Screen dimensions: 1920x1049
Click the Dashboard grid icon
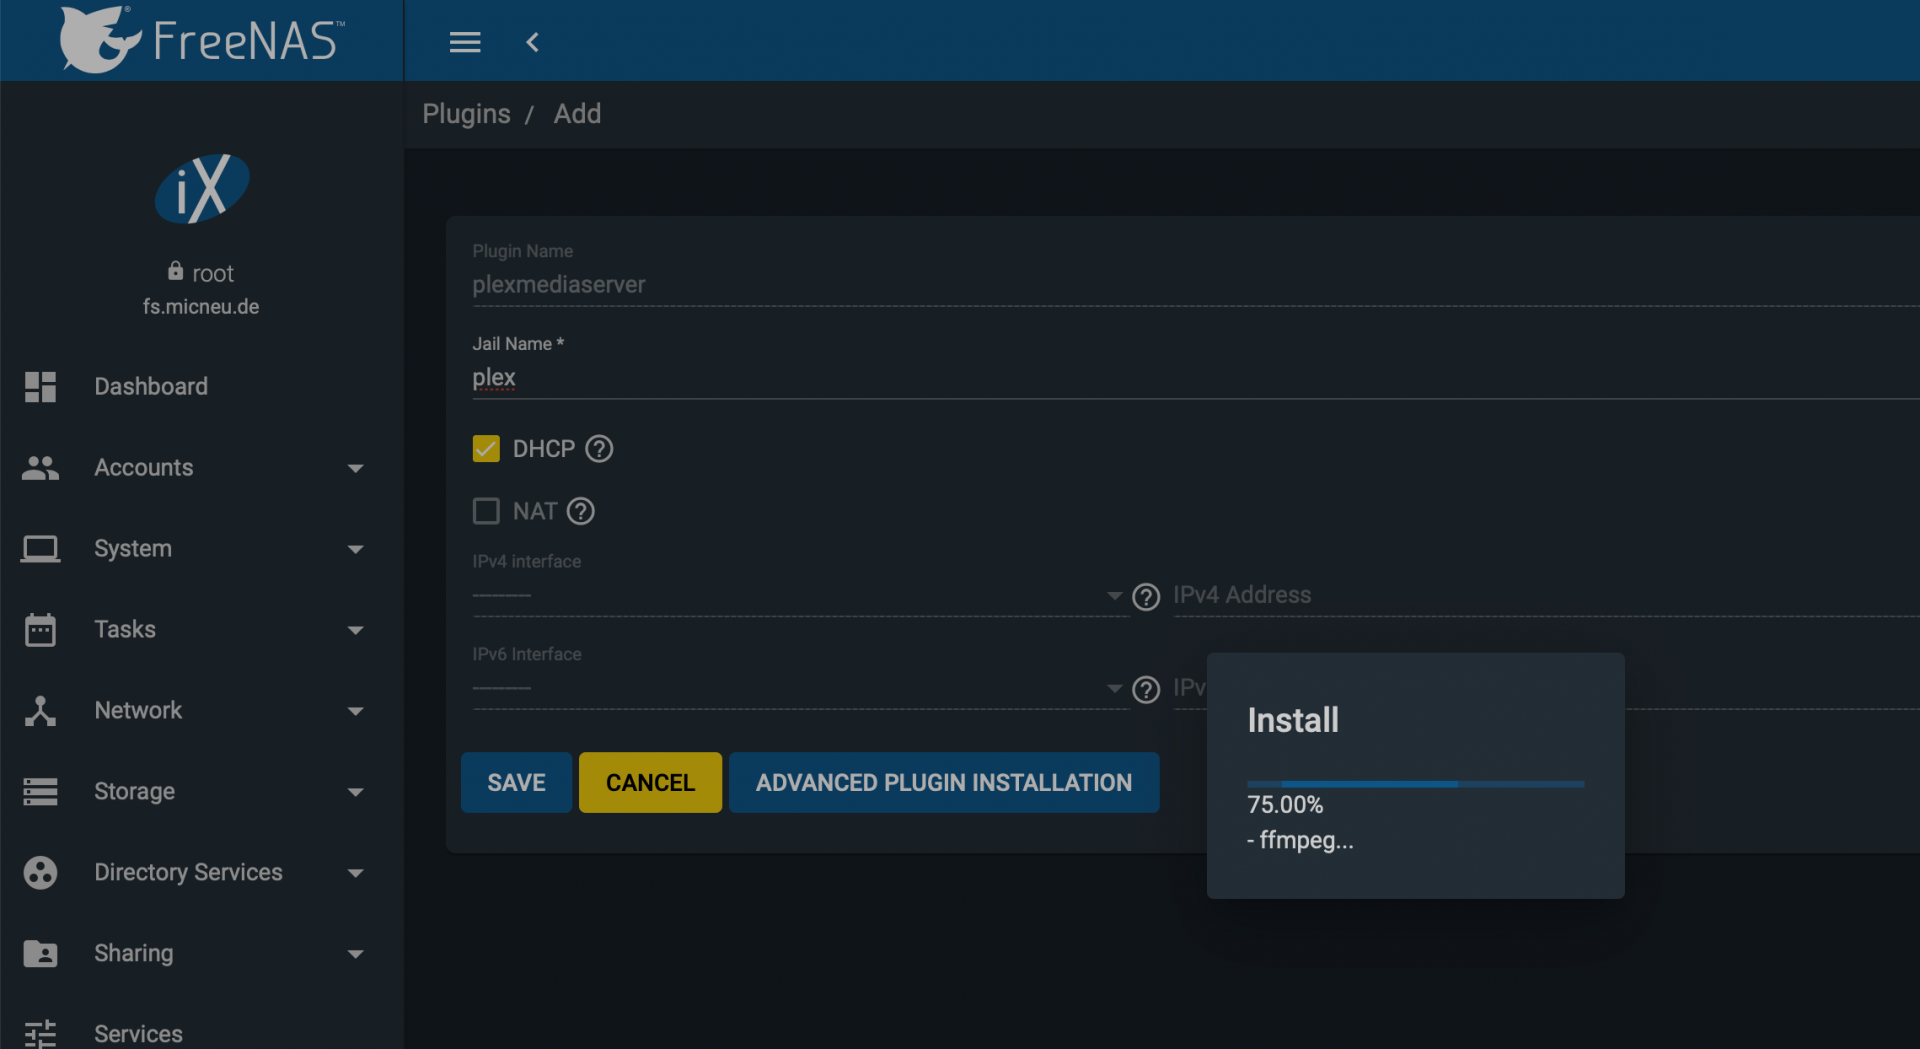(40, 386)
